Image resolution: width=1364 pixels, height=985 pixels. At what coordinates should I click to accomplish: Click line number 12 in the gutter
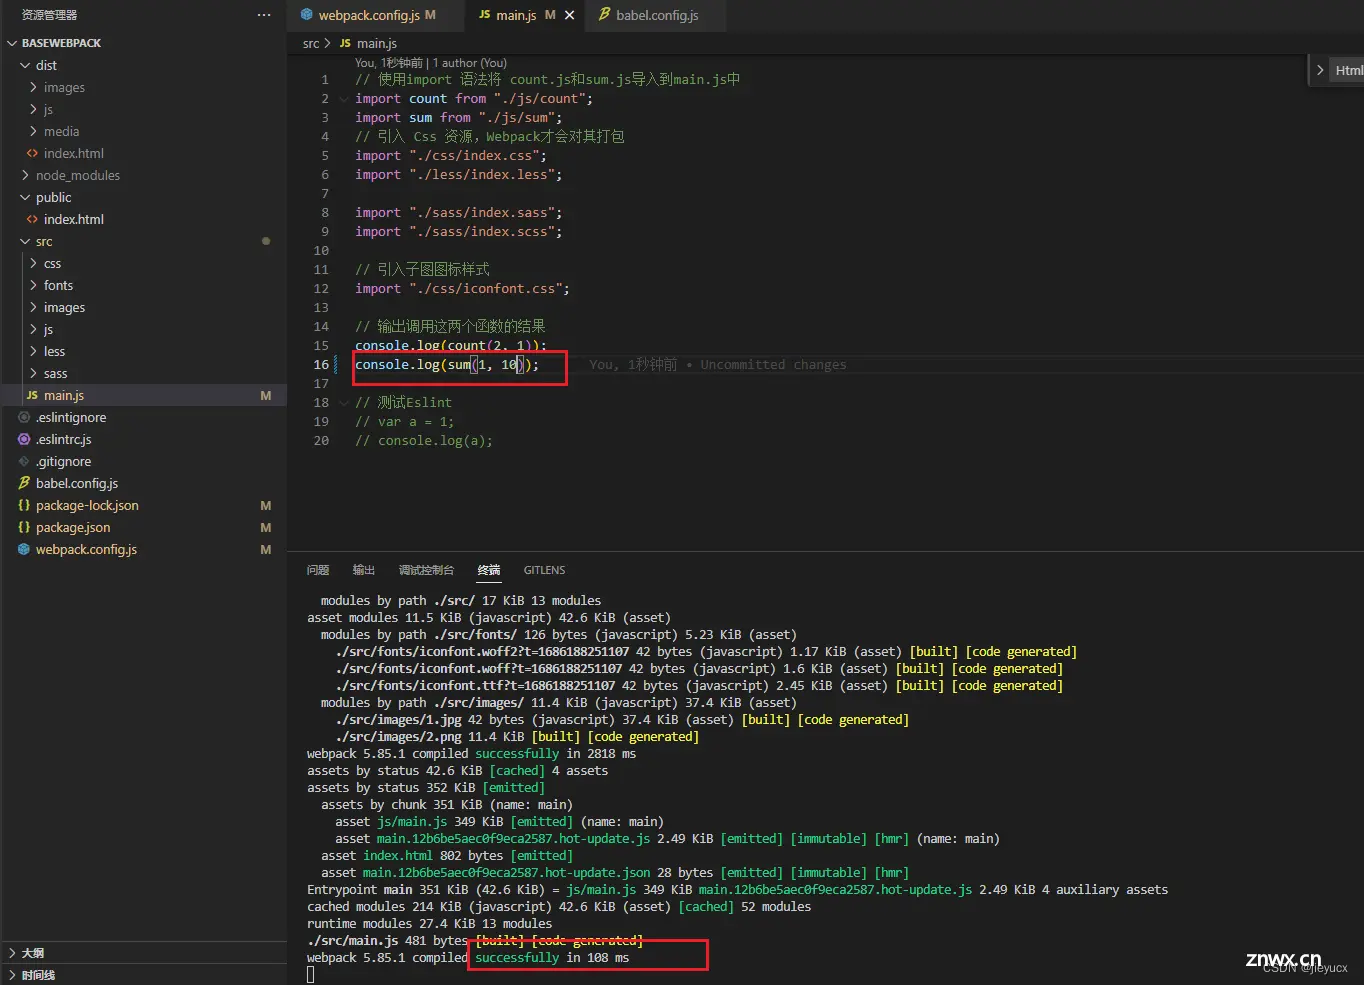coord(321,289)
